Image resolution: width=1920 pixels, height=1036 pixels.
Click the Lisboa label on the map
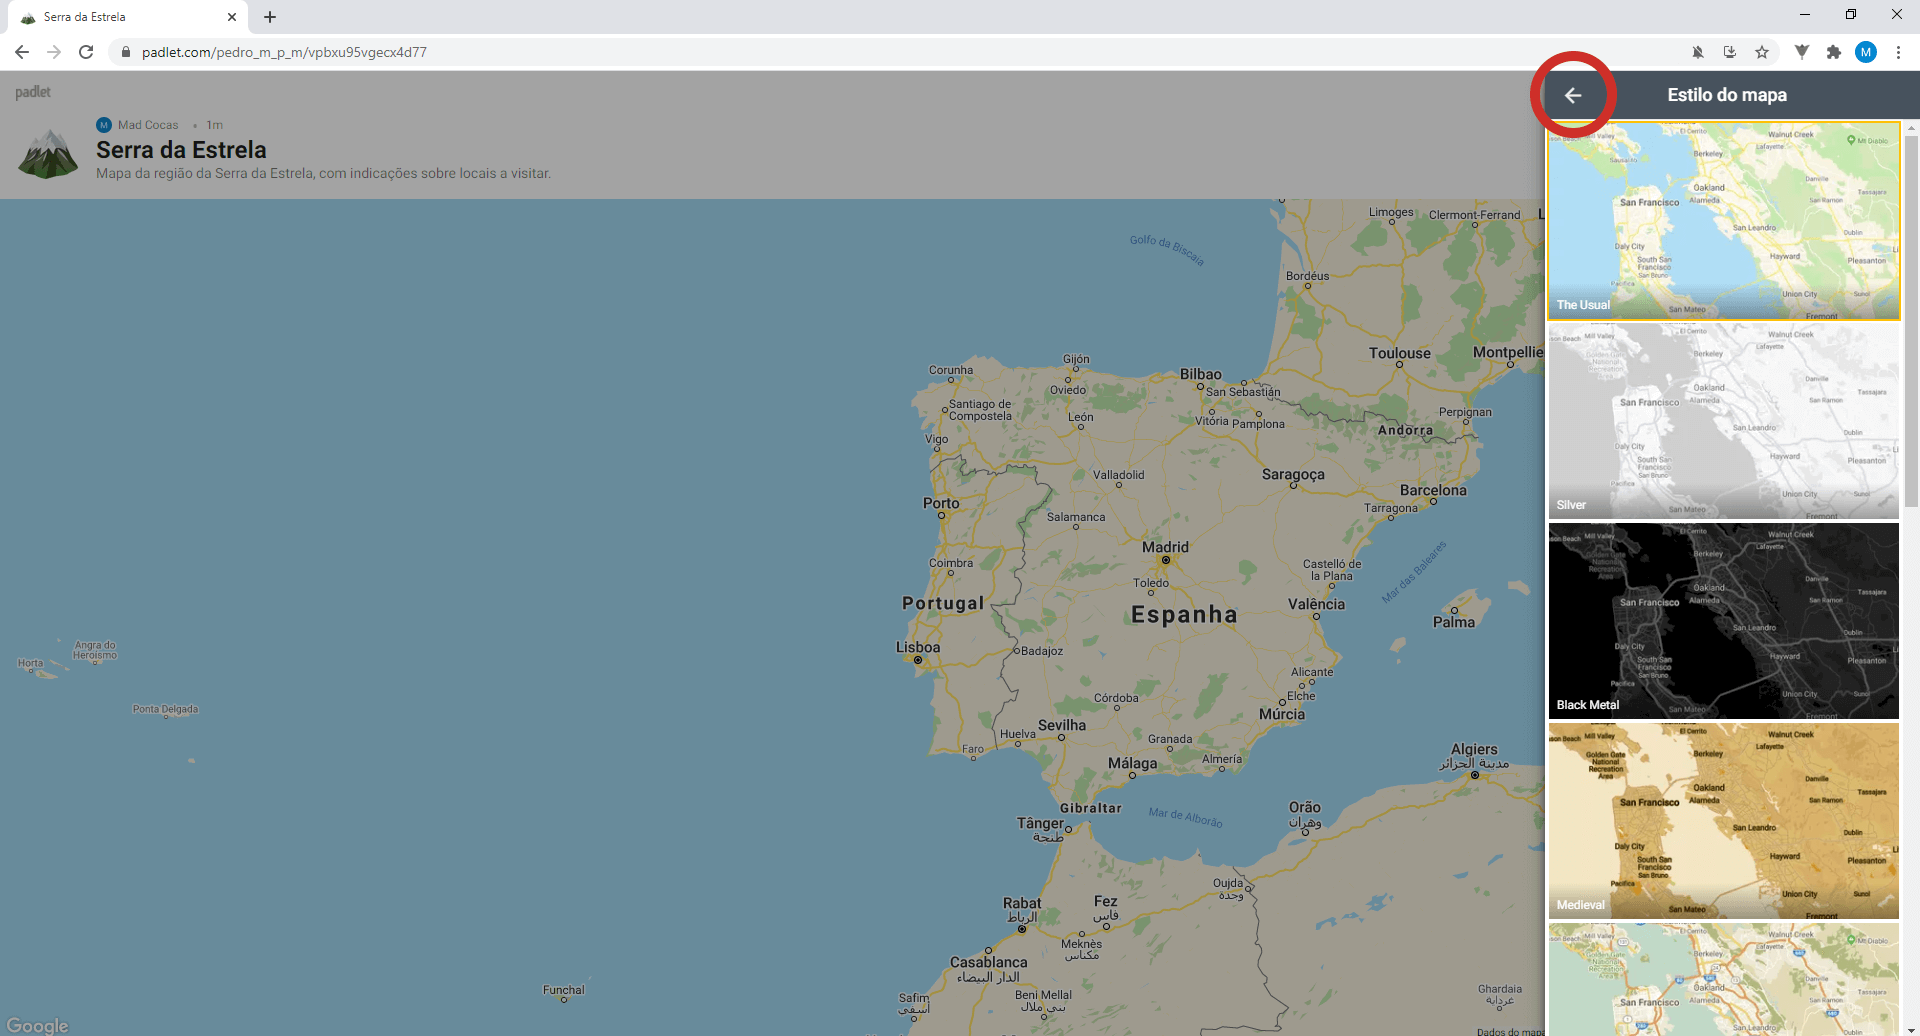pyautogui.click(x=918, y=647)
